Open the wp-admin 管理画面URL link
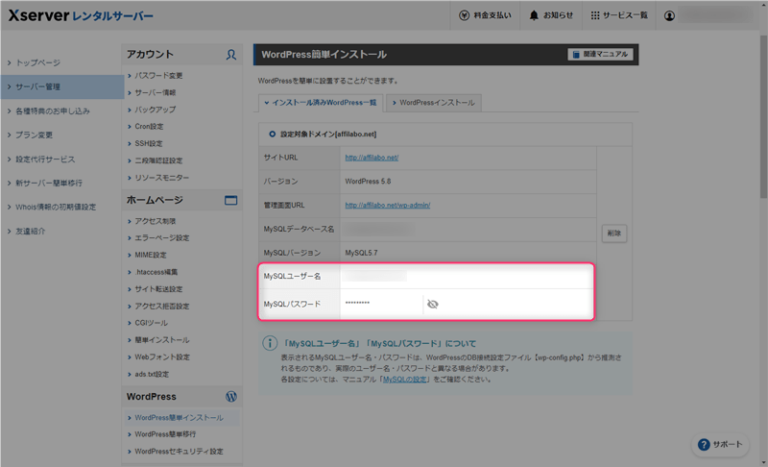Screen dimensions: 768x467 click(387, 205)
